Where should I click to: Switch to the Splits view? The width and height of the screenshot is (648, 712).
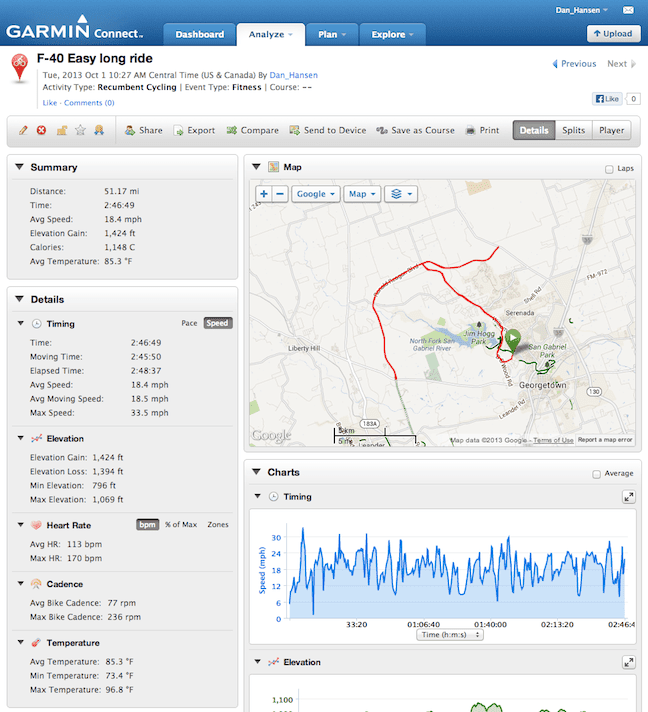573,130
